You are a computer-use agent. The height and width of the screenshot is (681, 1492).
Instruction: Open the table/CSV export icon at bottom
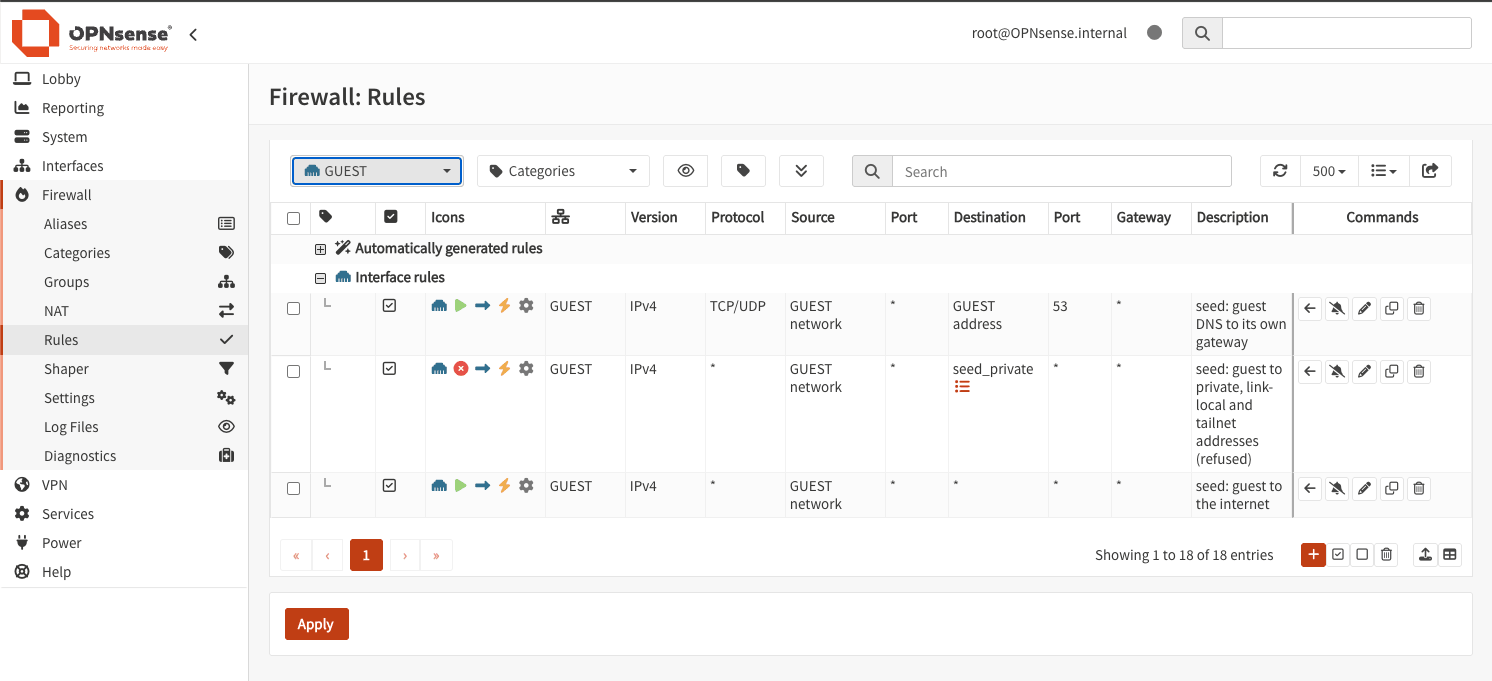pyautogui.click(x=1450, y=555)
